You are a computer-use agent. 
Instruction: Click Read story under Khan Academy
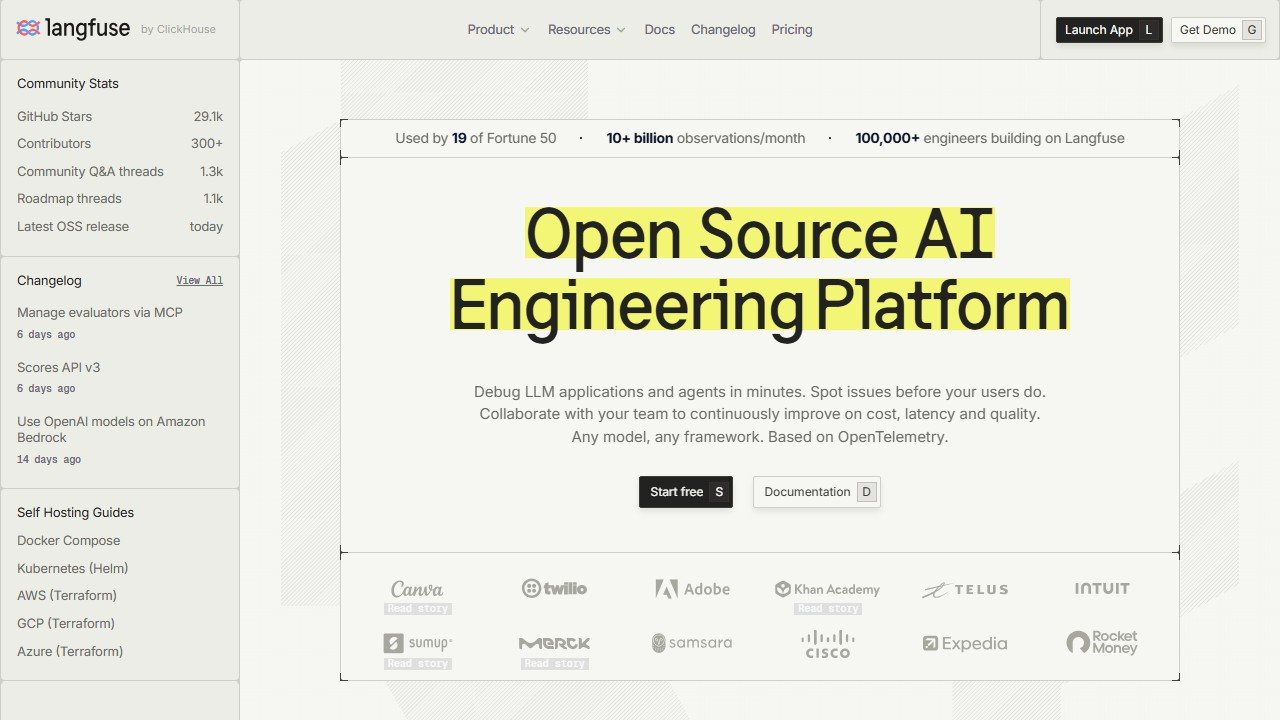(x=828, y=609)
